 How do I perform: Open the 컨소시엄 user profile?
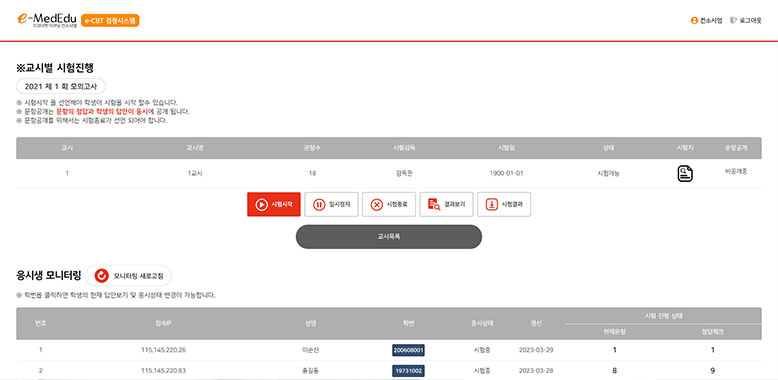pyautogui.click(x=707, y=21)
